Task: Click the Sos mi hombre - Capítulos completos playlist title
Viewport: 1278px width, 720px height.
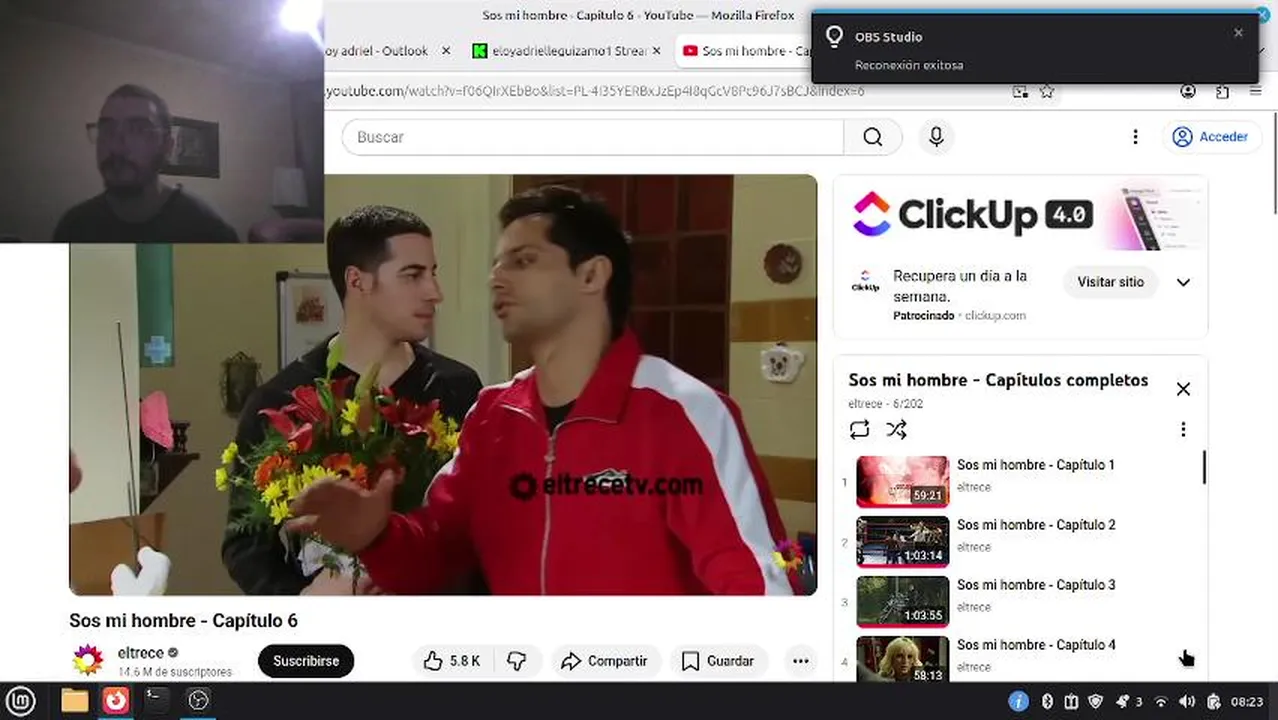Action: click(998, 380)
